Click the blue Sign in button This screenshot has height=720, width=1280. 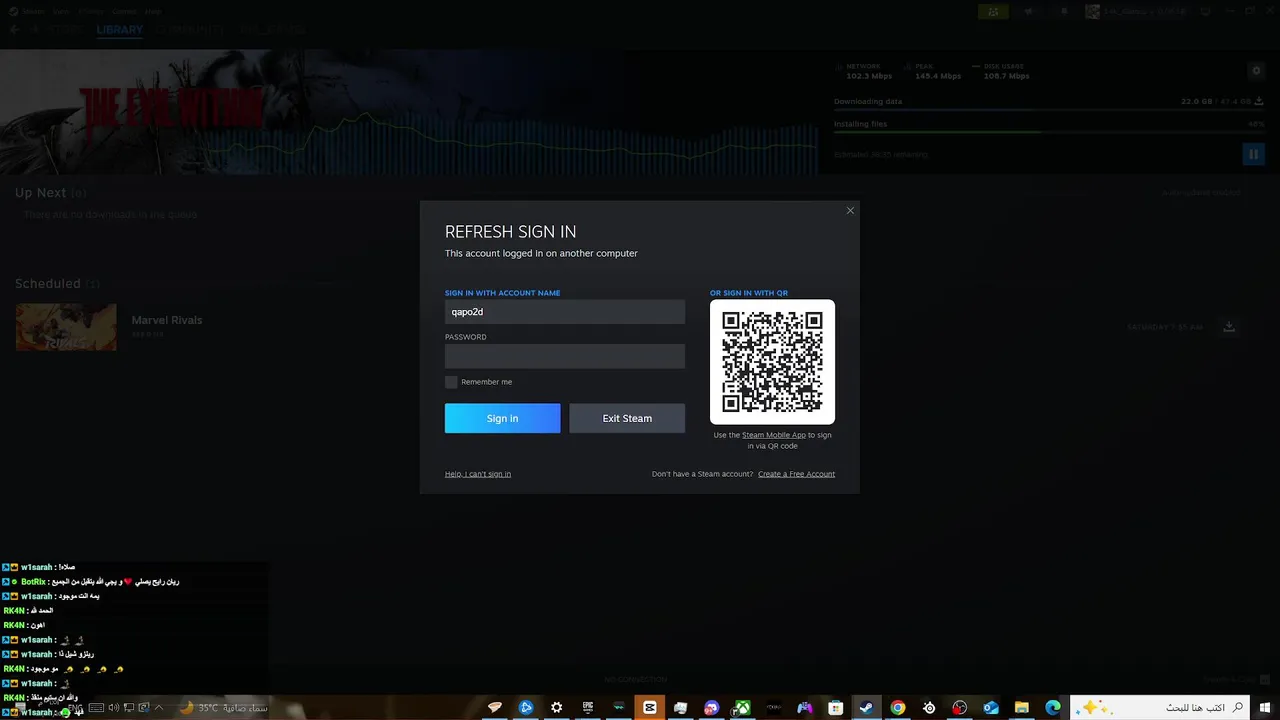[x=502, y=418]
